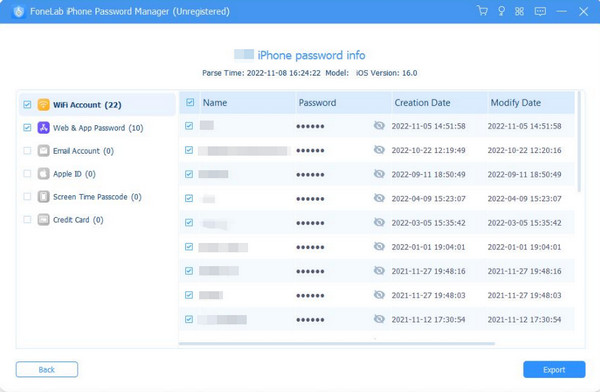Click modify date 2021-11-12 17:30:54 cell
600x392 pixels.
pyautogui.click(x=524, y=319)
